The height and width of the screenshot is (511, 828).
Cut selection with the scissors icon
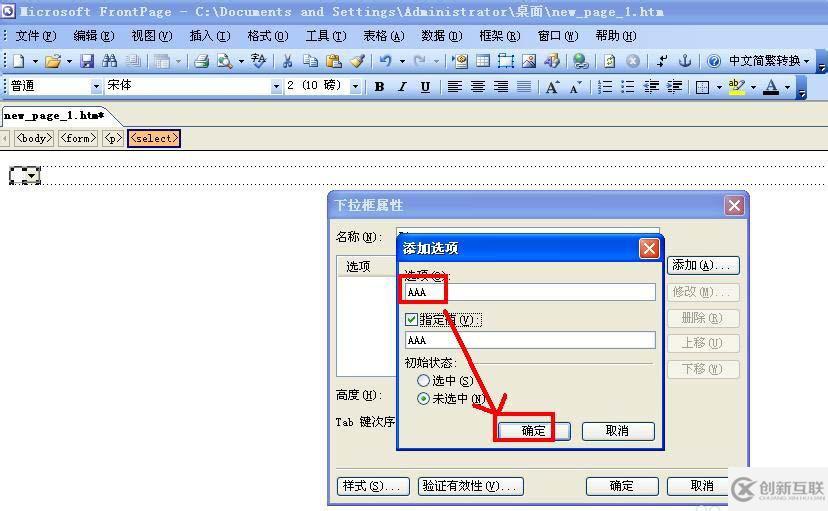(x=287, y=61)
